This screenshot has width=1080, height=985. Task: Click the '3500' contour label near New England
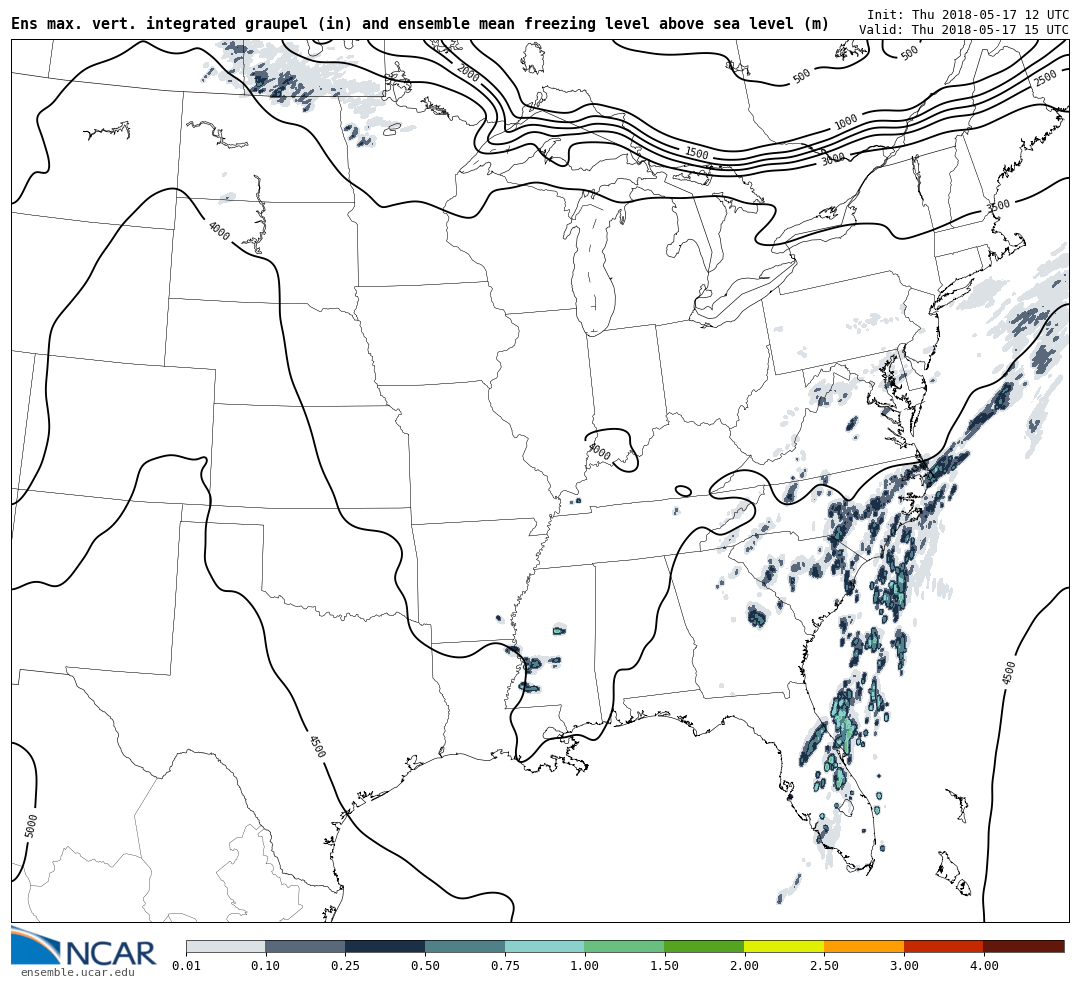click(x=997, y=206)
